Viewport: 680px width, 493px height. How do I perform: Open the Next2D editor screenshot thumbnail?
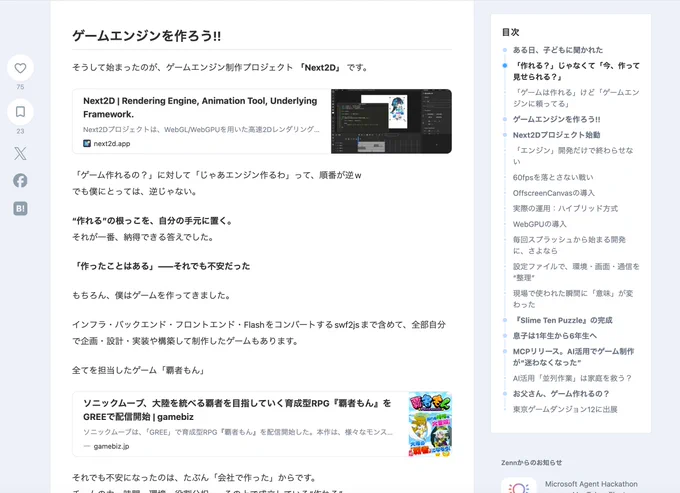pos(391,121)
